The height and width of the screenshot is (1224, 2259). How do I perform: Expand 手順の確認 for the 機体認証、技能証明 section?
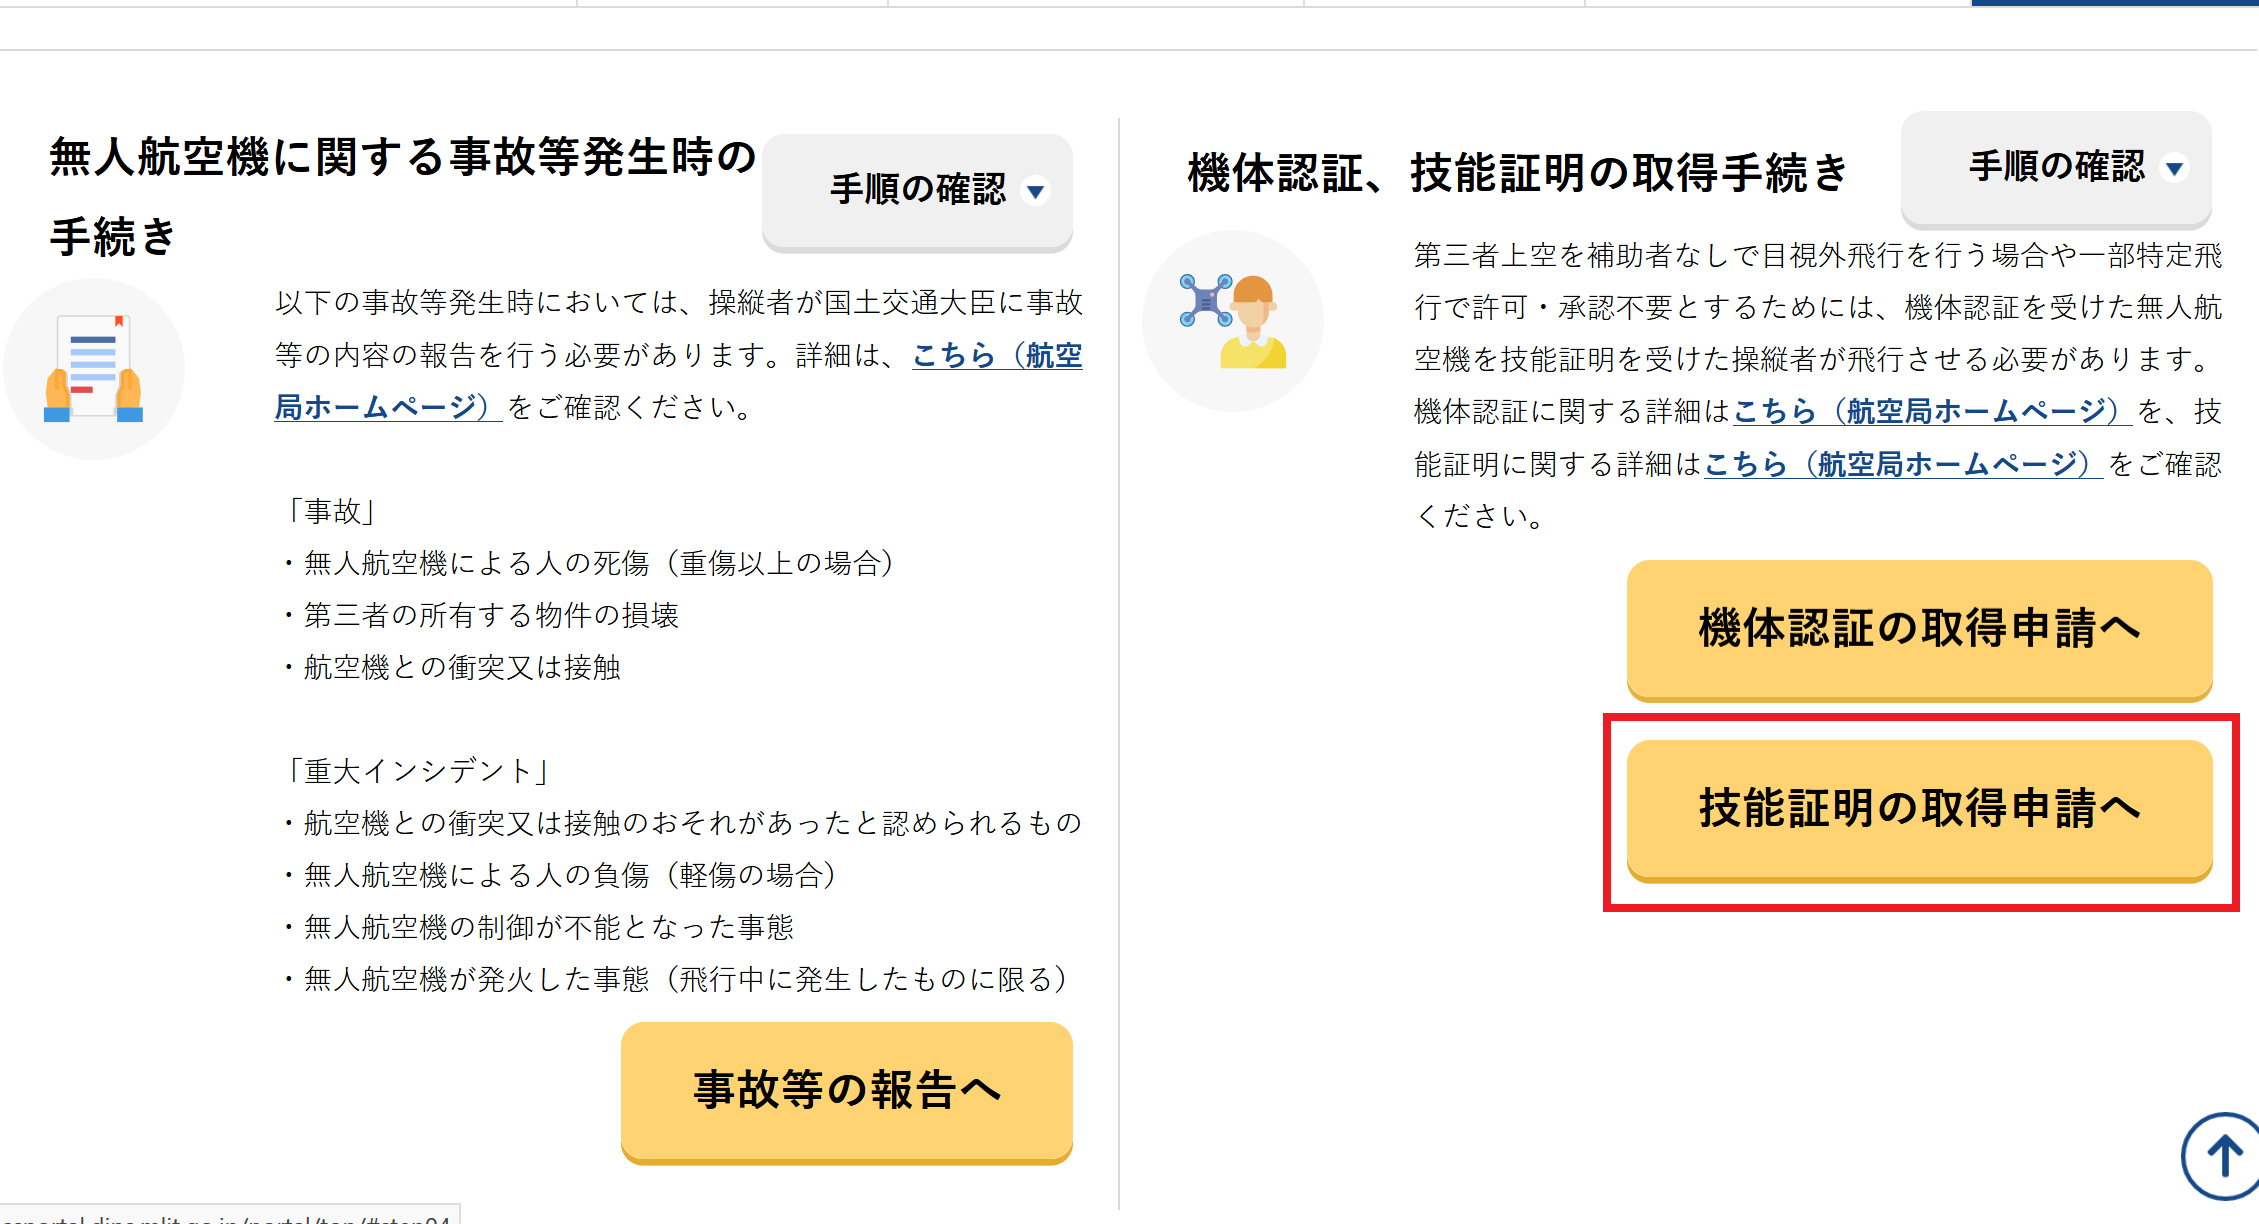pos(2056,167)
